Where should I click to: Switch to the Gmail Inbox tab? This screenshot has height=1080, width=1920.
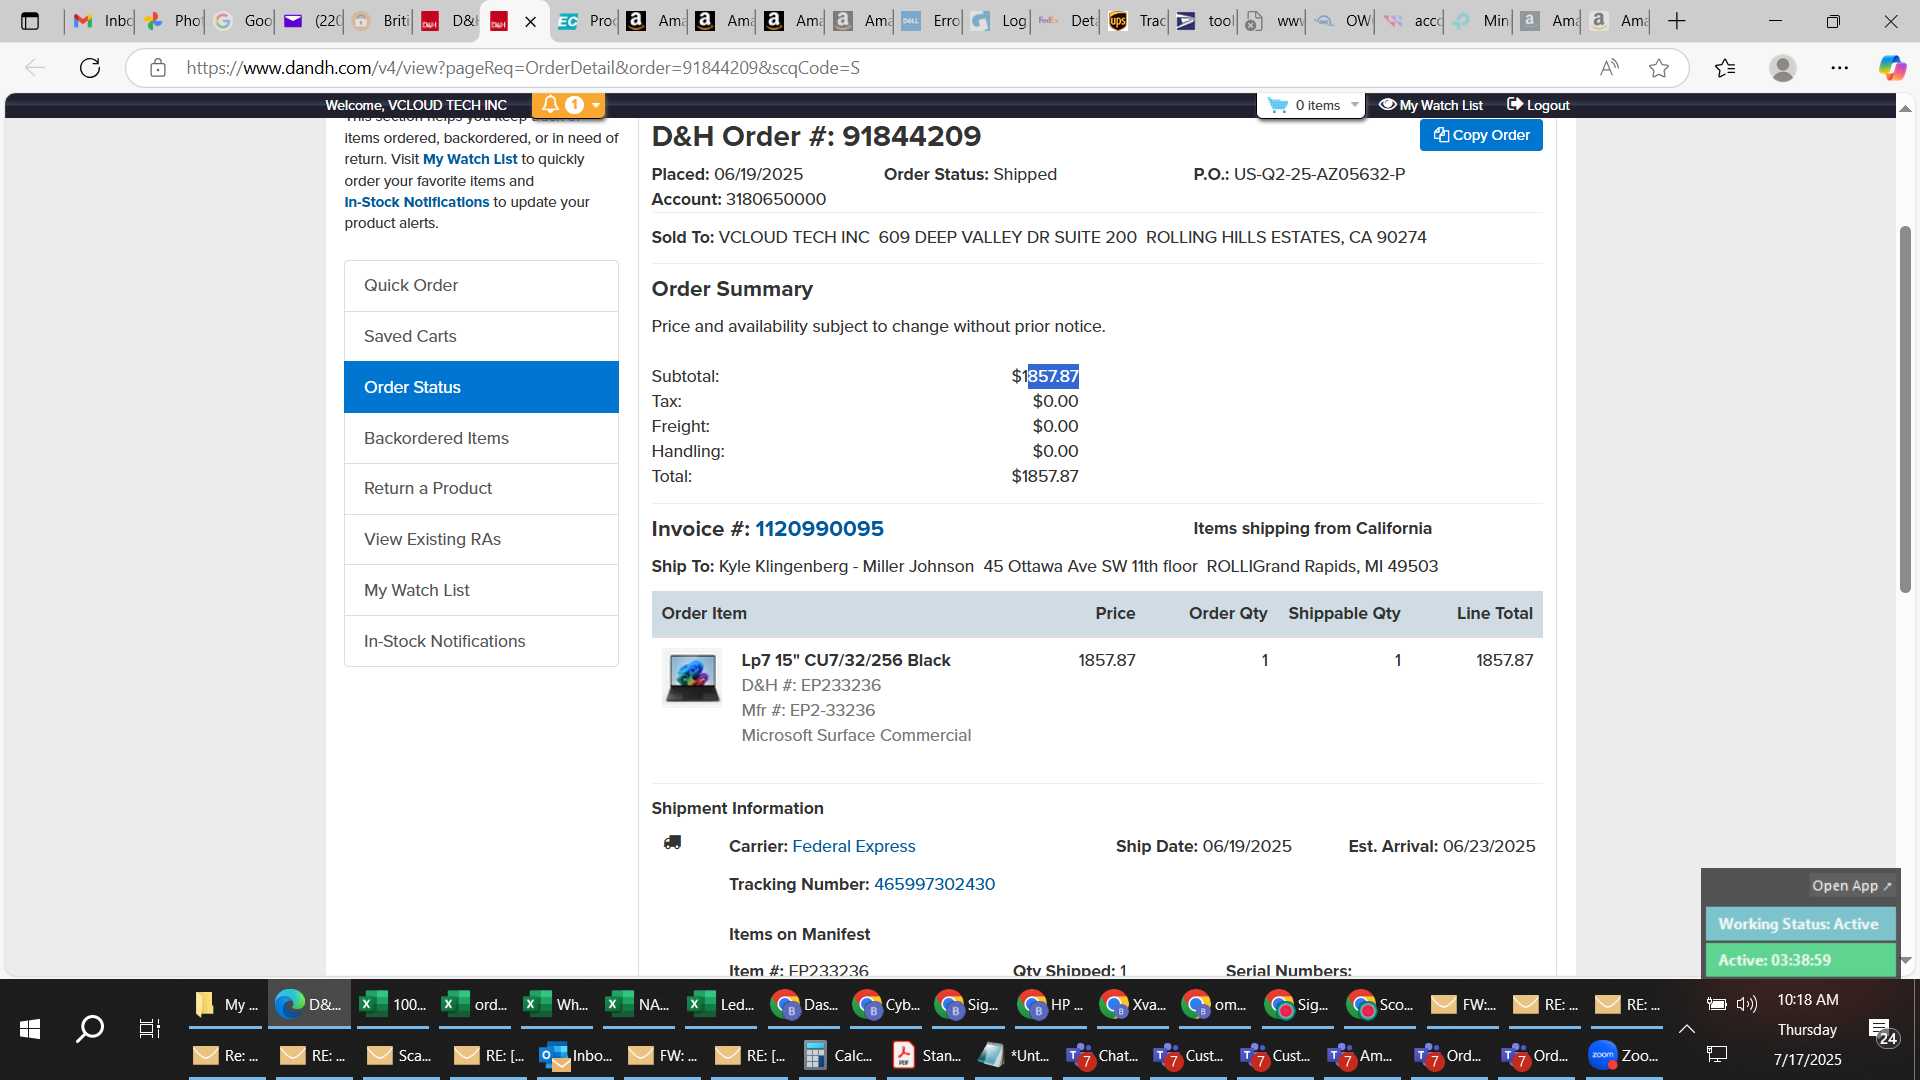[x=102, y=21]
